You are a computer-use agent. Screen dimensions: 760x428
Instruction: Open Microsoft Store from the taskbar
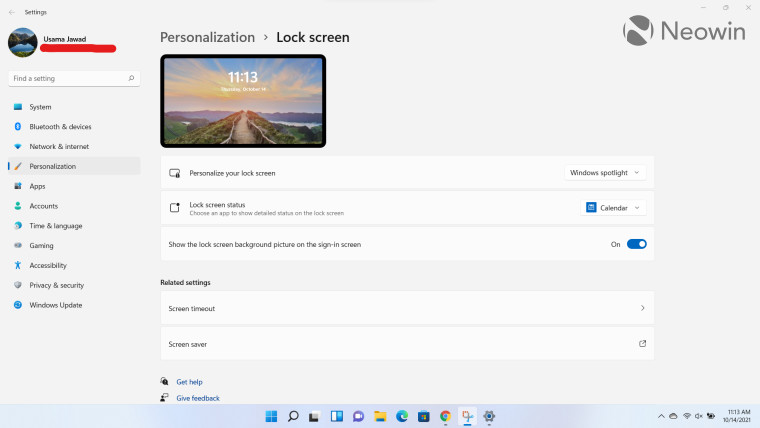[x=424, y=416]
